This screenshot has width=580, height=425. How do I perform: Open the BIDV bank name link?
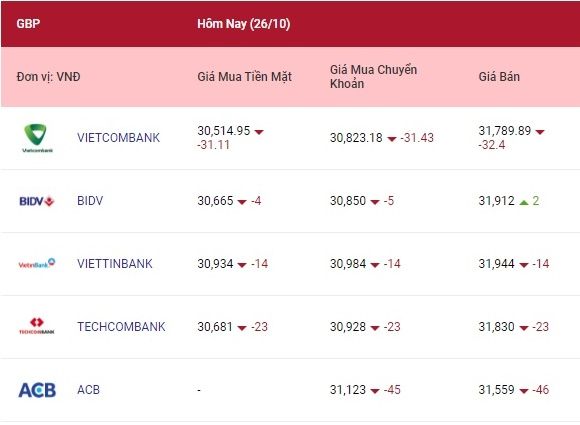pyautogui.click(x=90, y=200)
